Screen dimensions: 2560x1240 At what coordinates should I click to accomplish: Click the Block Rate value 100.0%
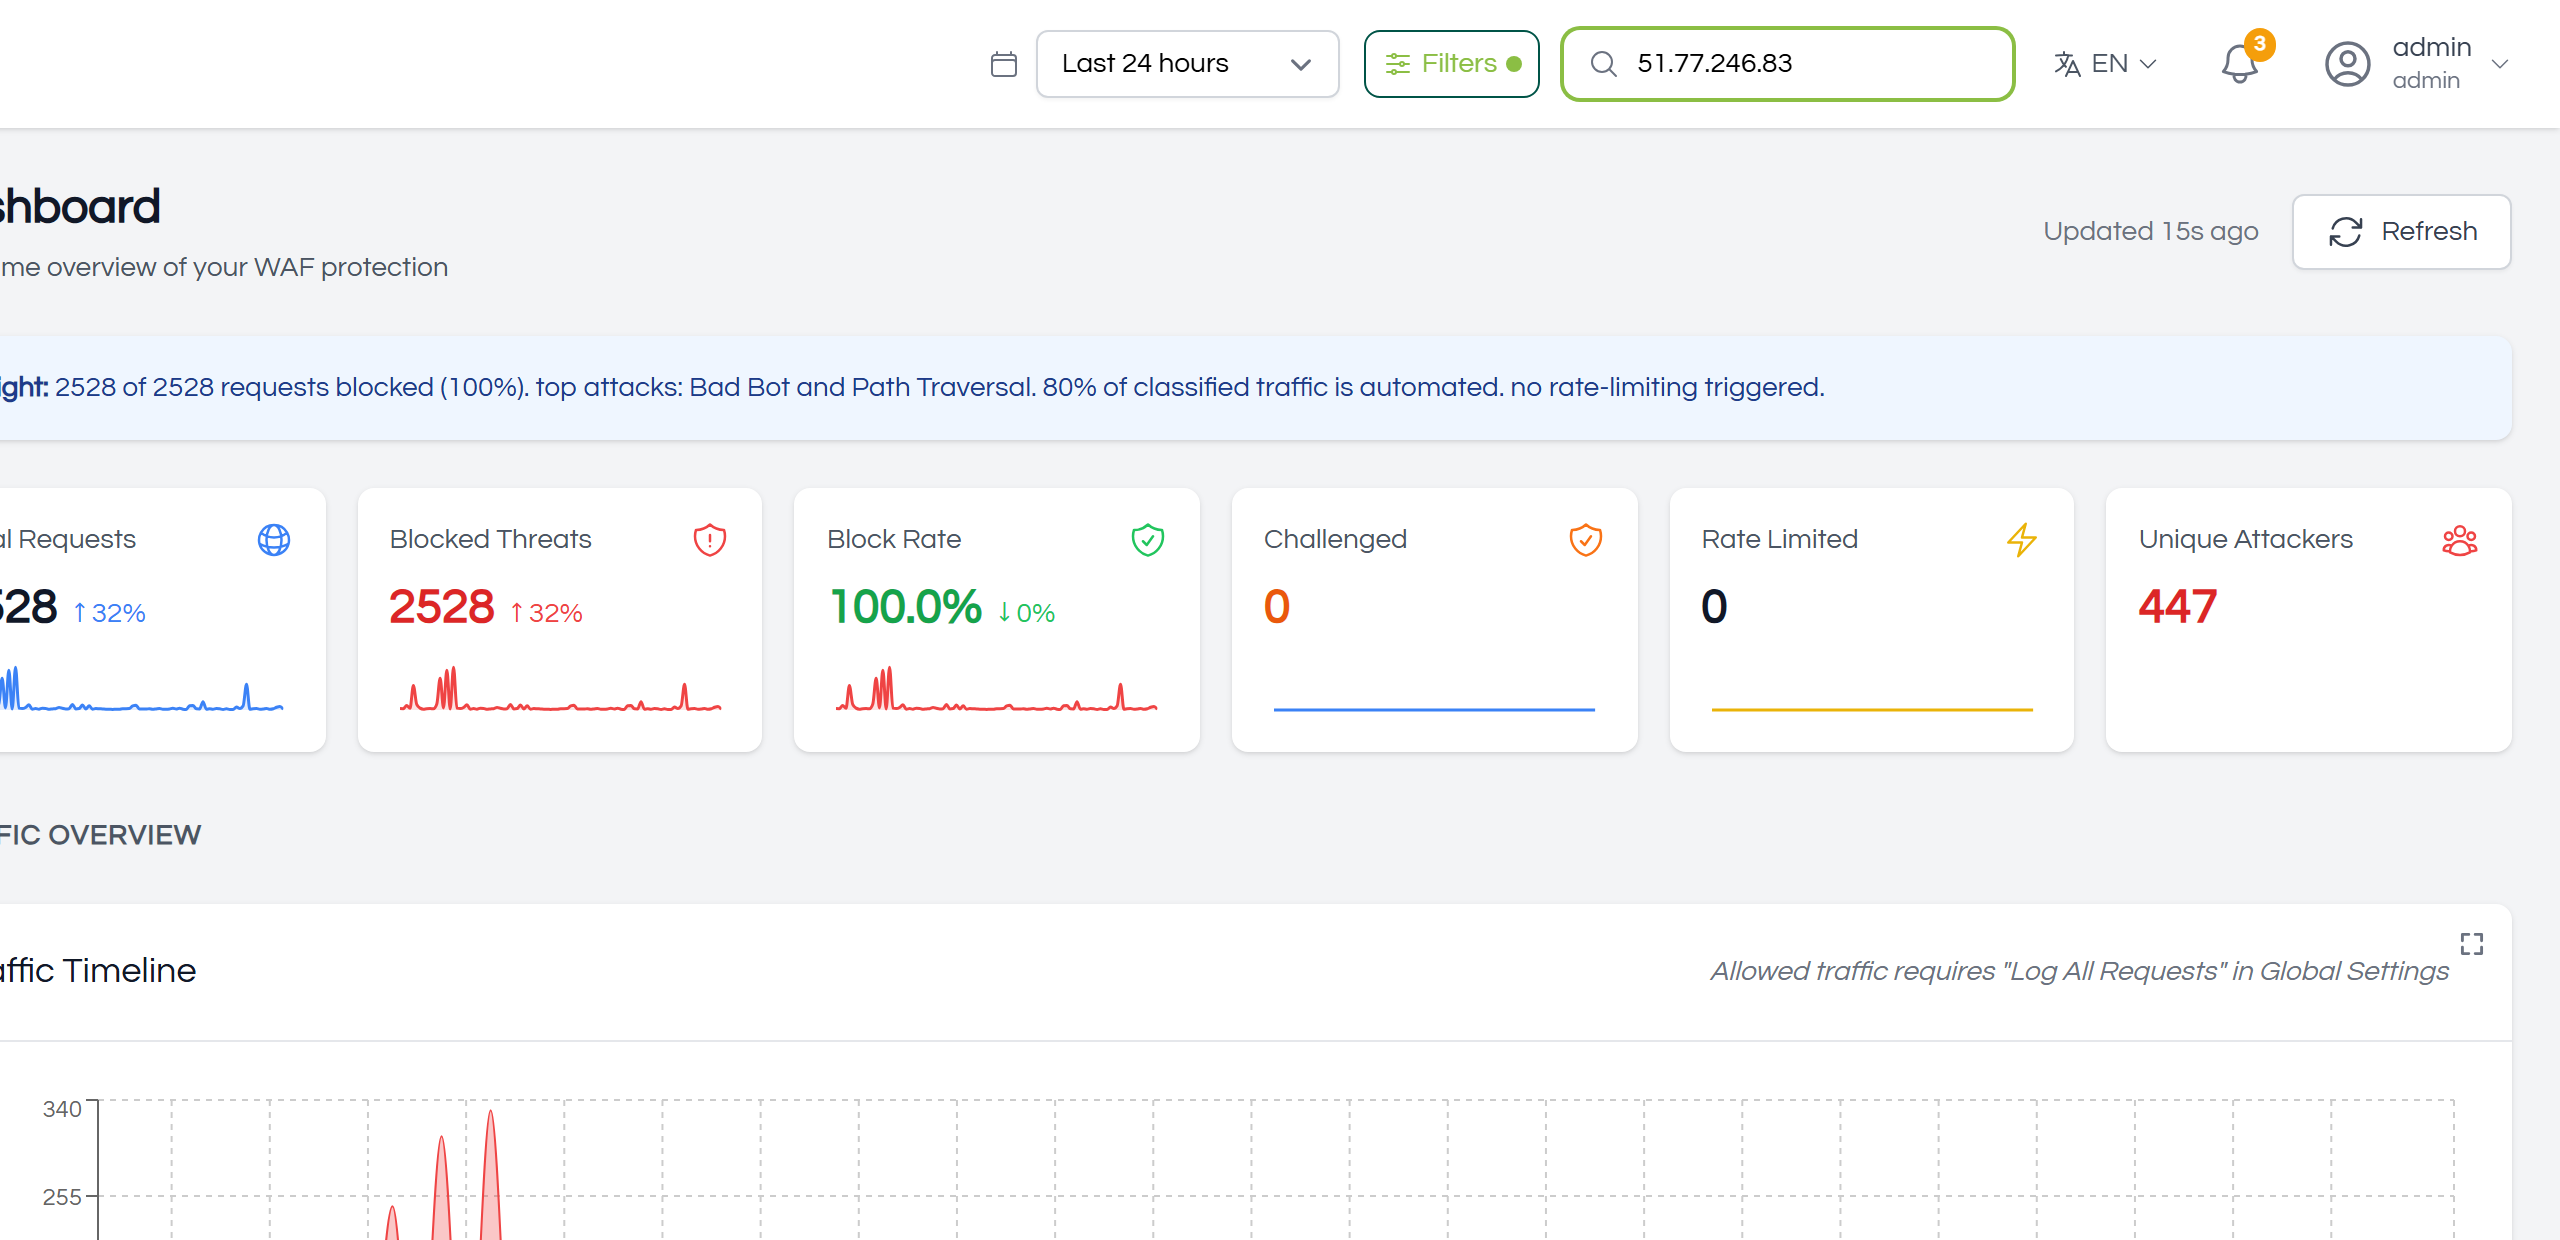pyautogui.click(x=906, y=607)
